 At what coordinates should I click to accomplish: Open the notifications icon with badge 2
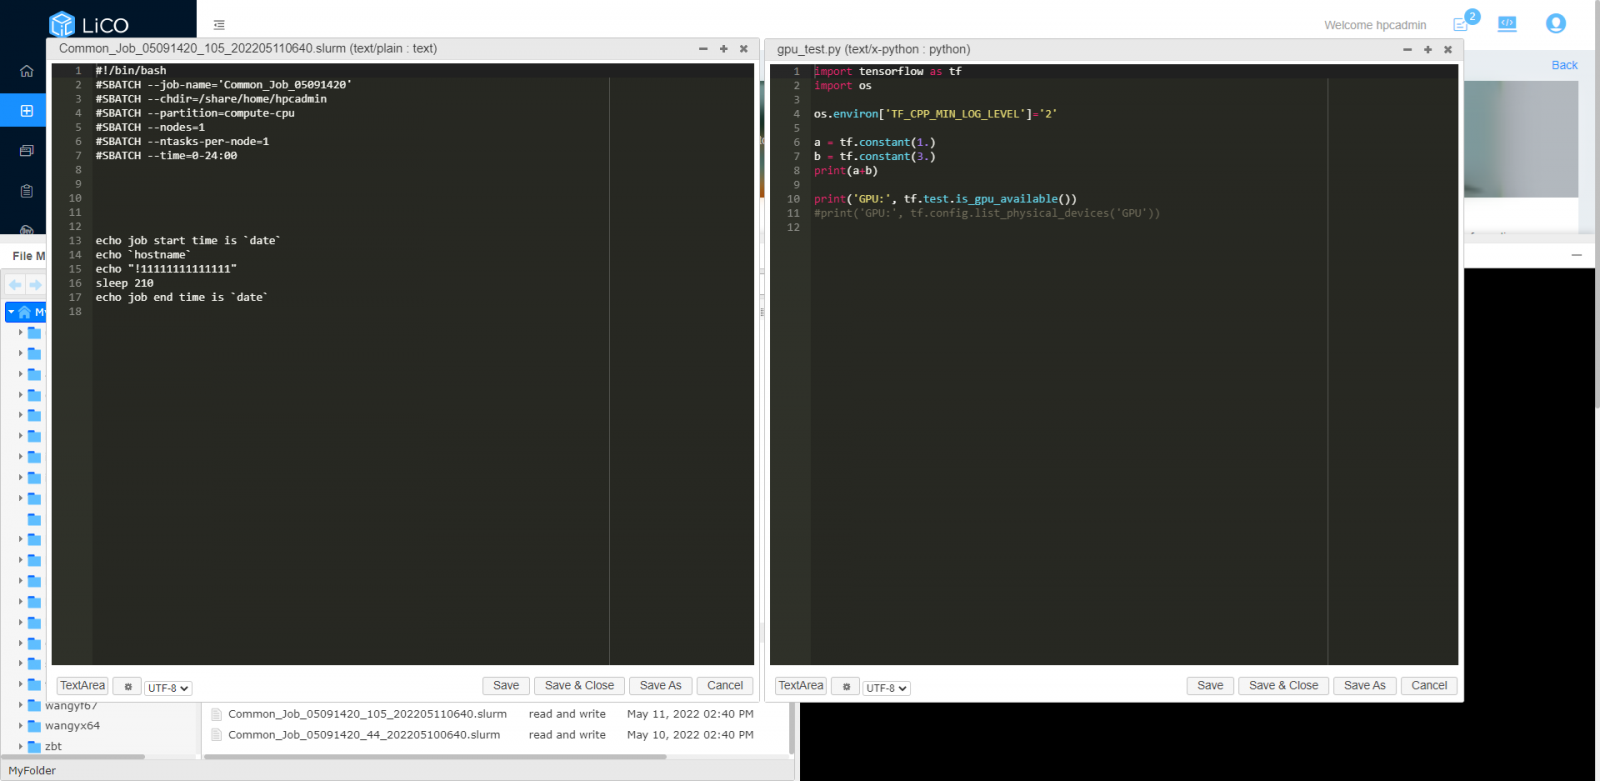click(1461, 24)
